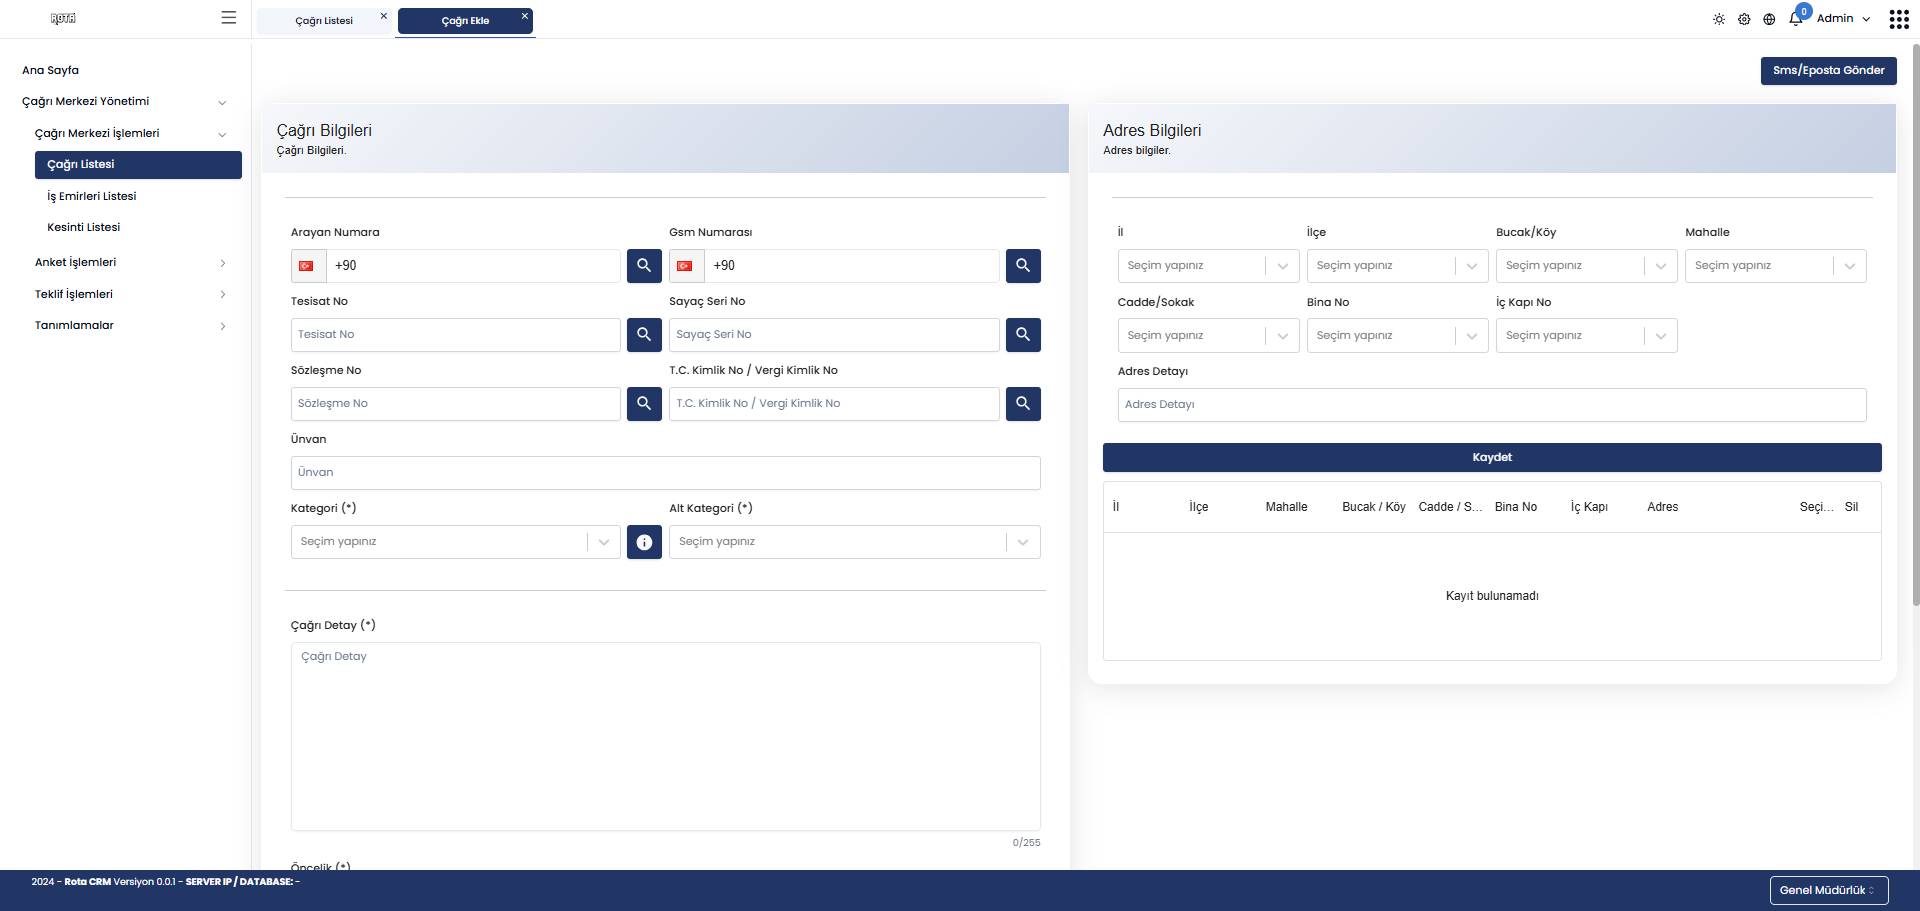Click the Sayaç Seri No input field

834,335
